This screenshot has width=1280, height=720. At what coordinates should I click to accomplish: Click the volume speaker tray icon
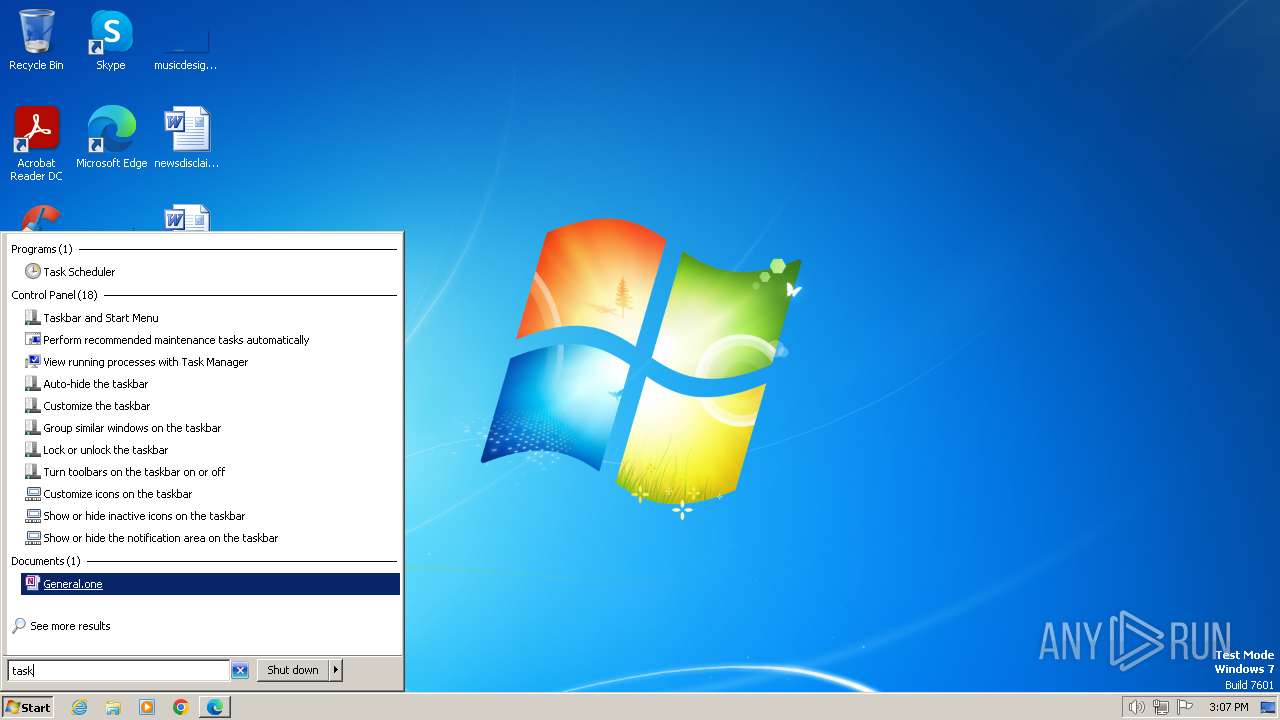1136,707
